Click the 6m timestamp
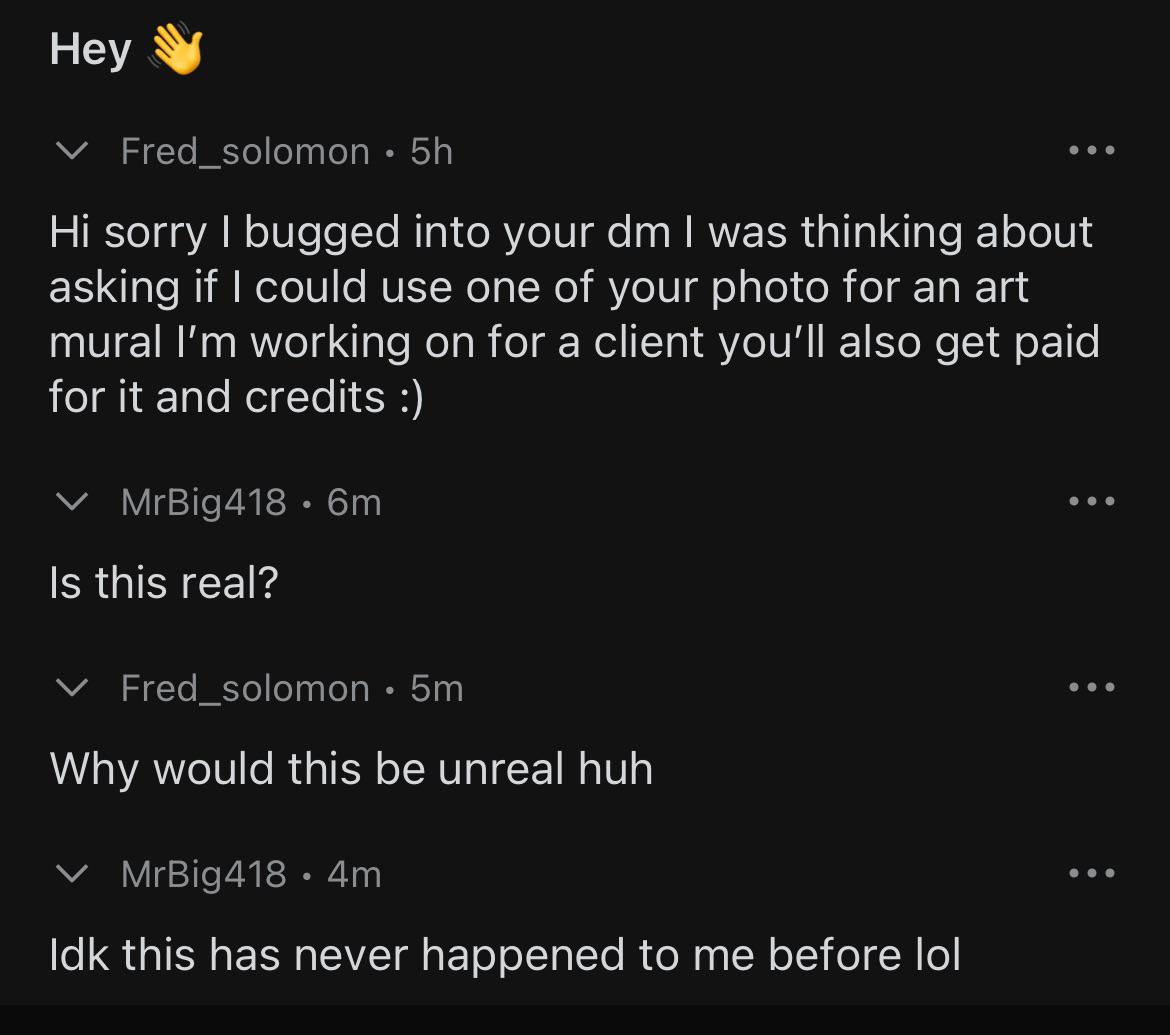This screenshot has width=1170, height=1035. (354, 501)
